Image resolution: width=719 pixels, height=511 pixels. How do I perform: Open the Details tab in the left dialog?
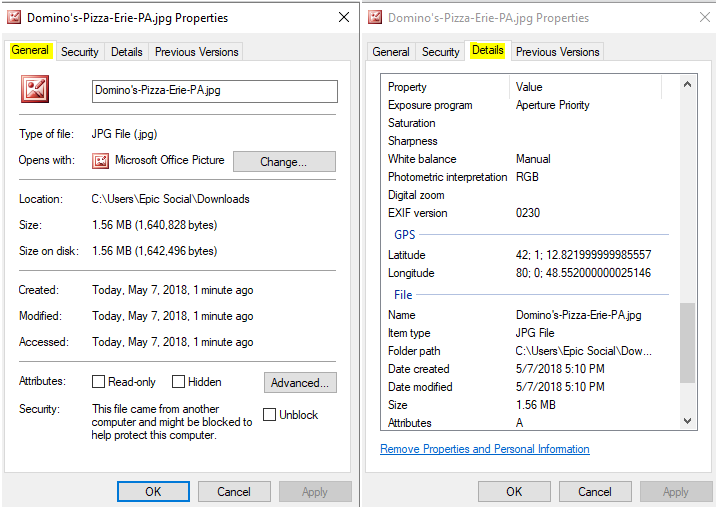pos(127,52)
